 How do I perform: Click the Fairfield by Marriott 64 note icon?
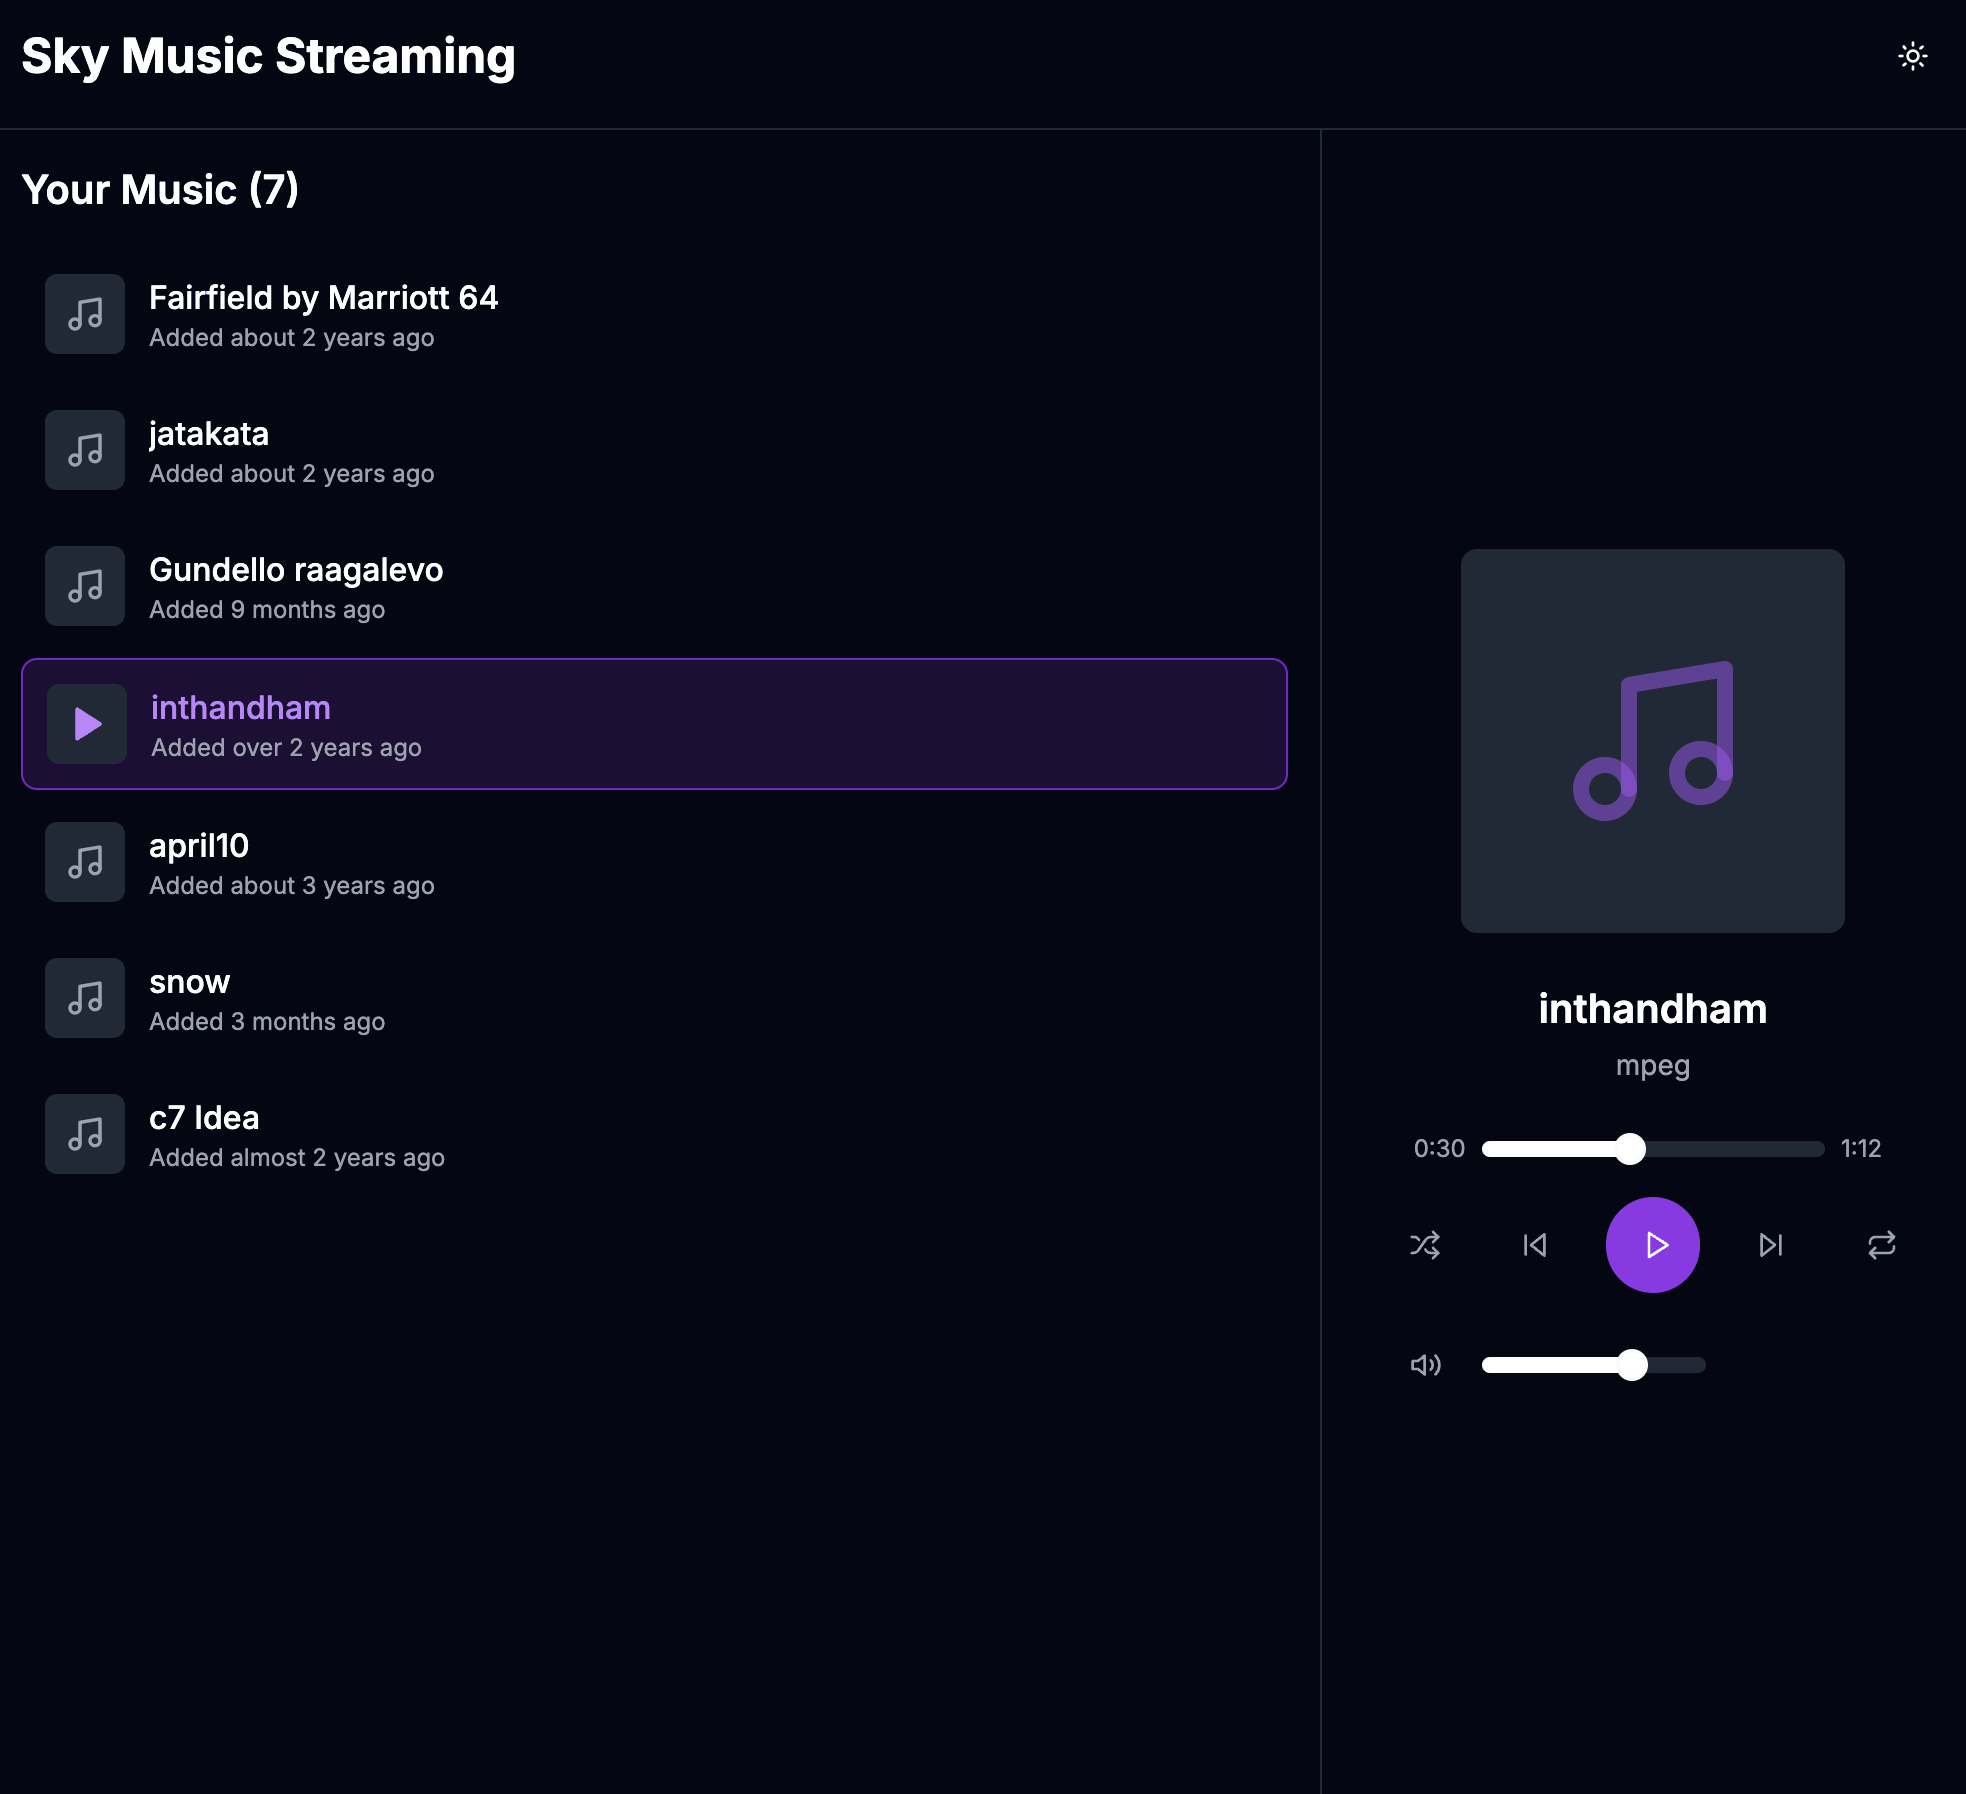click(85, 314)
